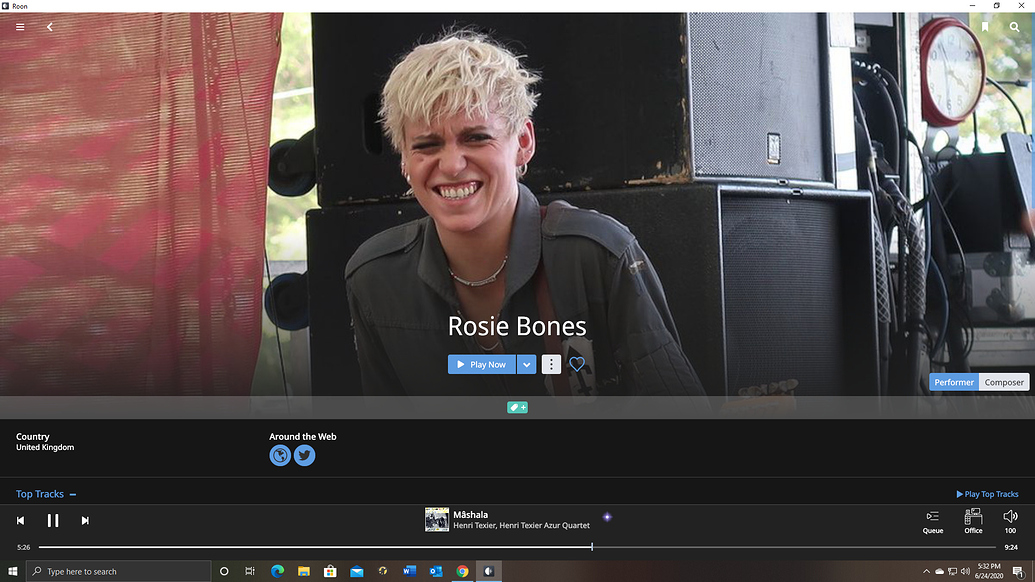
Task: Open the hamburger navigation menu
Action: coord(19,27)
